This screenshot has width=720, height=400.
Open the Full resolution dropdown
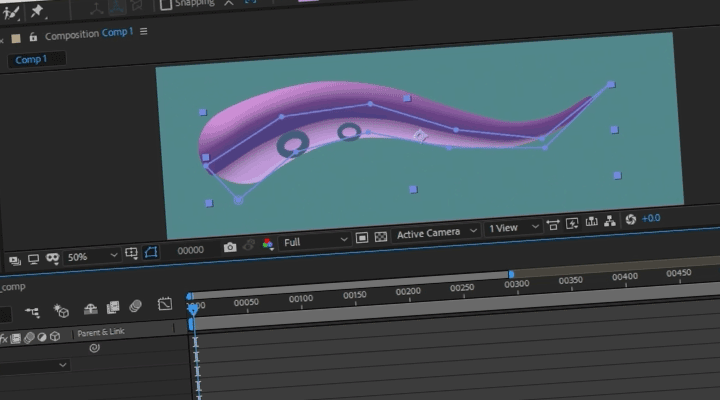(x=315, y=241)
